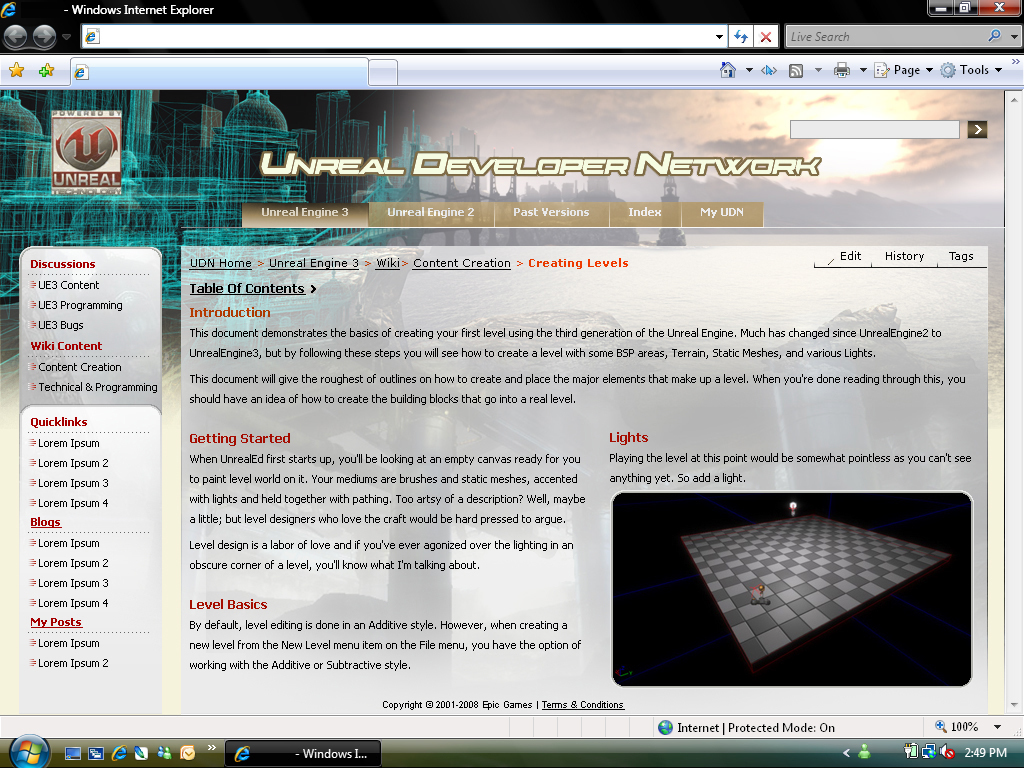This screenshot has height=768, width=1024.
Task: Click the page scrollbar up arrow
Action: click(x=1014, y=100)
